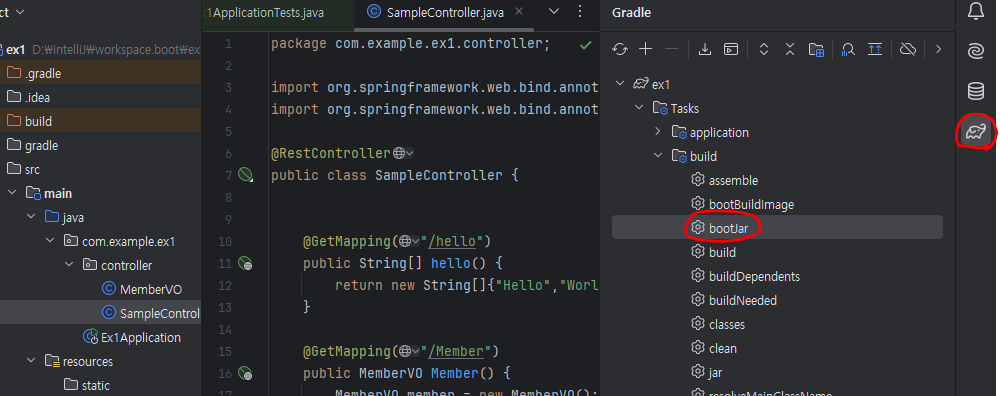This screenshot has height=396, width=1000.
Task: Reload all Gradle projects
Action: pos(620,49)
